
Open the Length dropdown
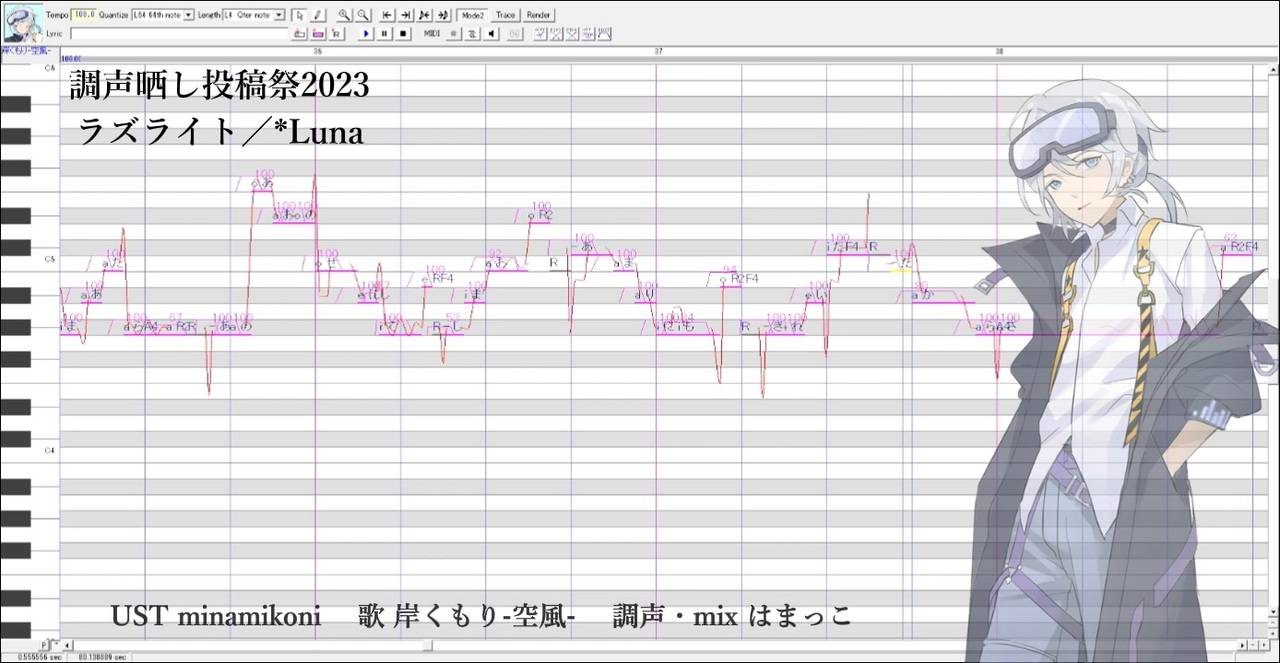click(x=279, y=15)
